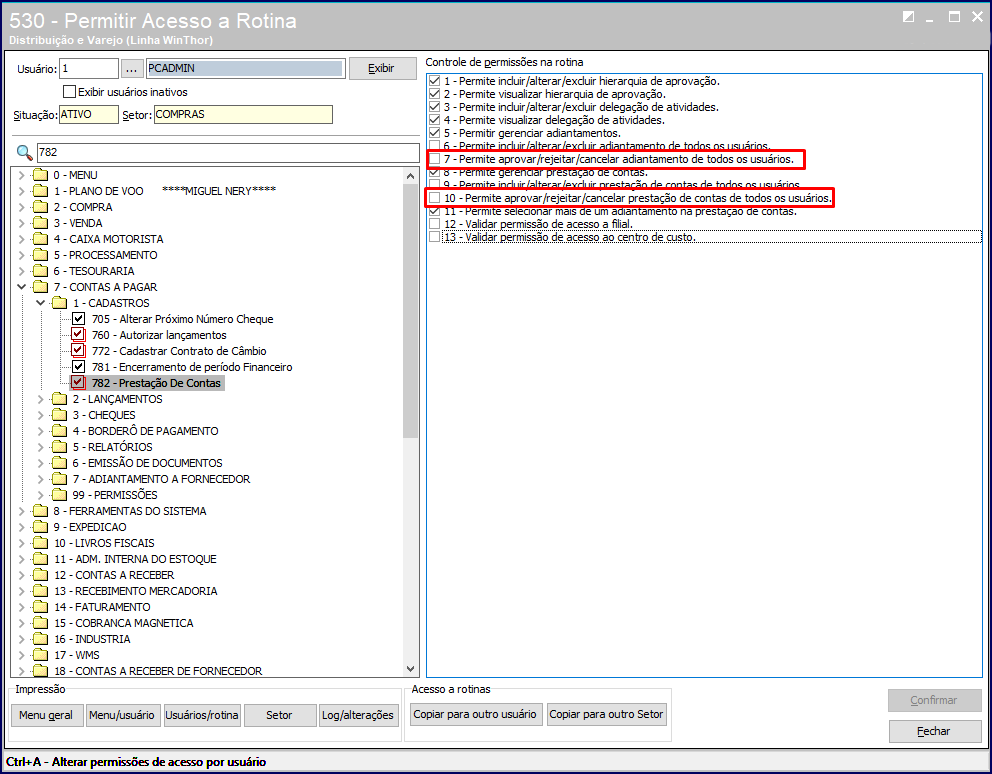Click the folder icon of 6 - TESOURARIA
The height and width of the screenshot is (774, 992).
[x=40, y=271]
